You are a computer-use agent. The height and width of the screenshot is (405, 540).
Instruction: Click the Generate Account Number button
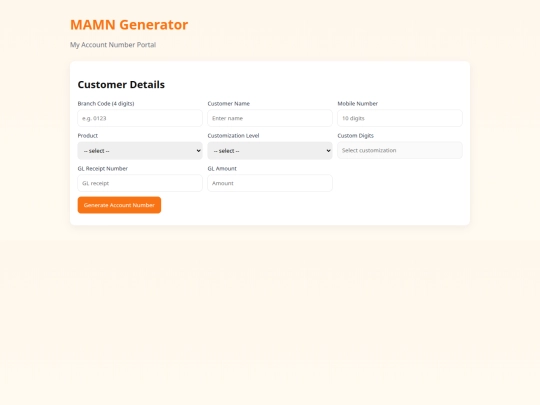coord(119,205)
